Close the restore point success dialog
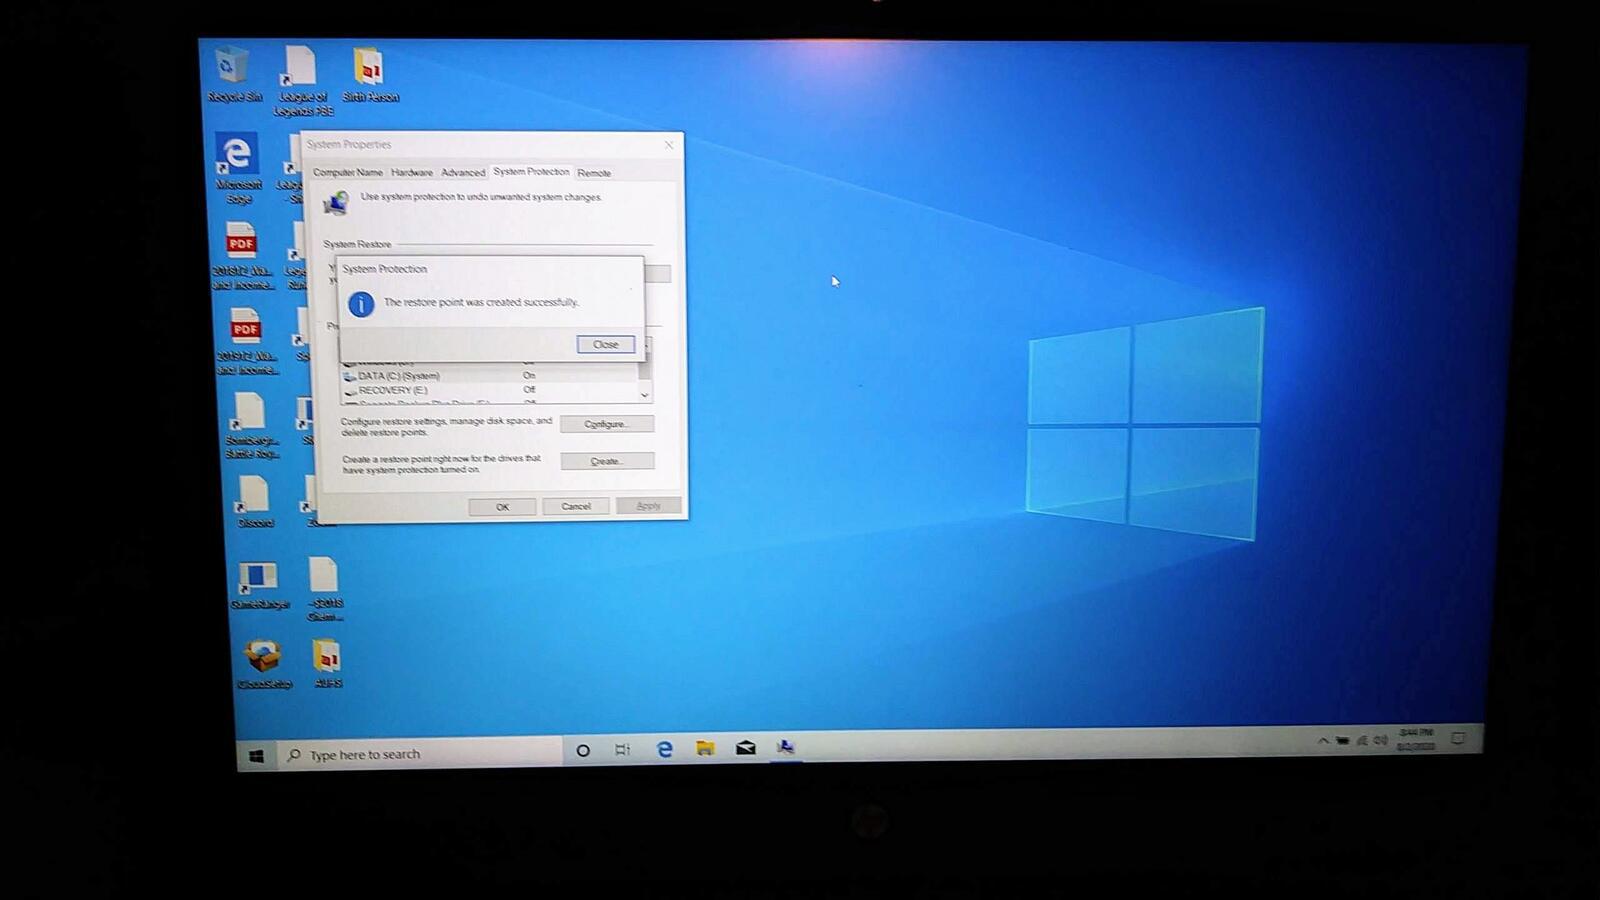1600x900 pixels. [605, 344]
